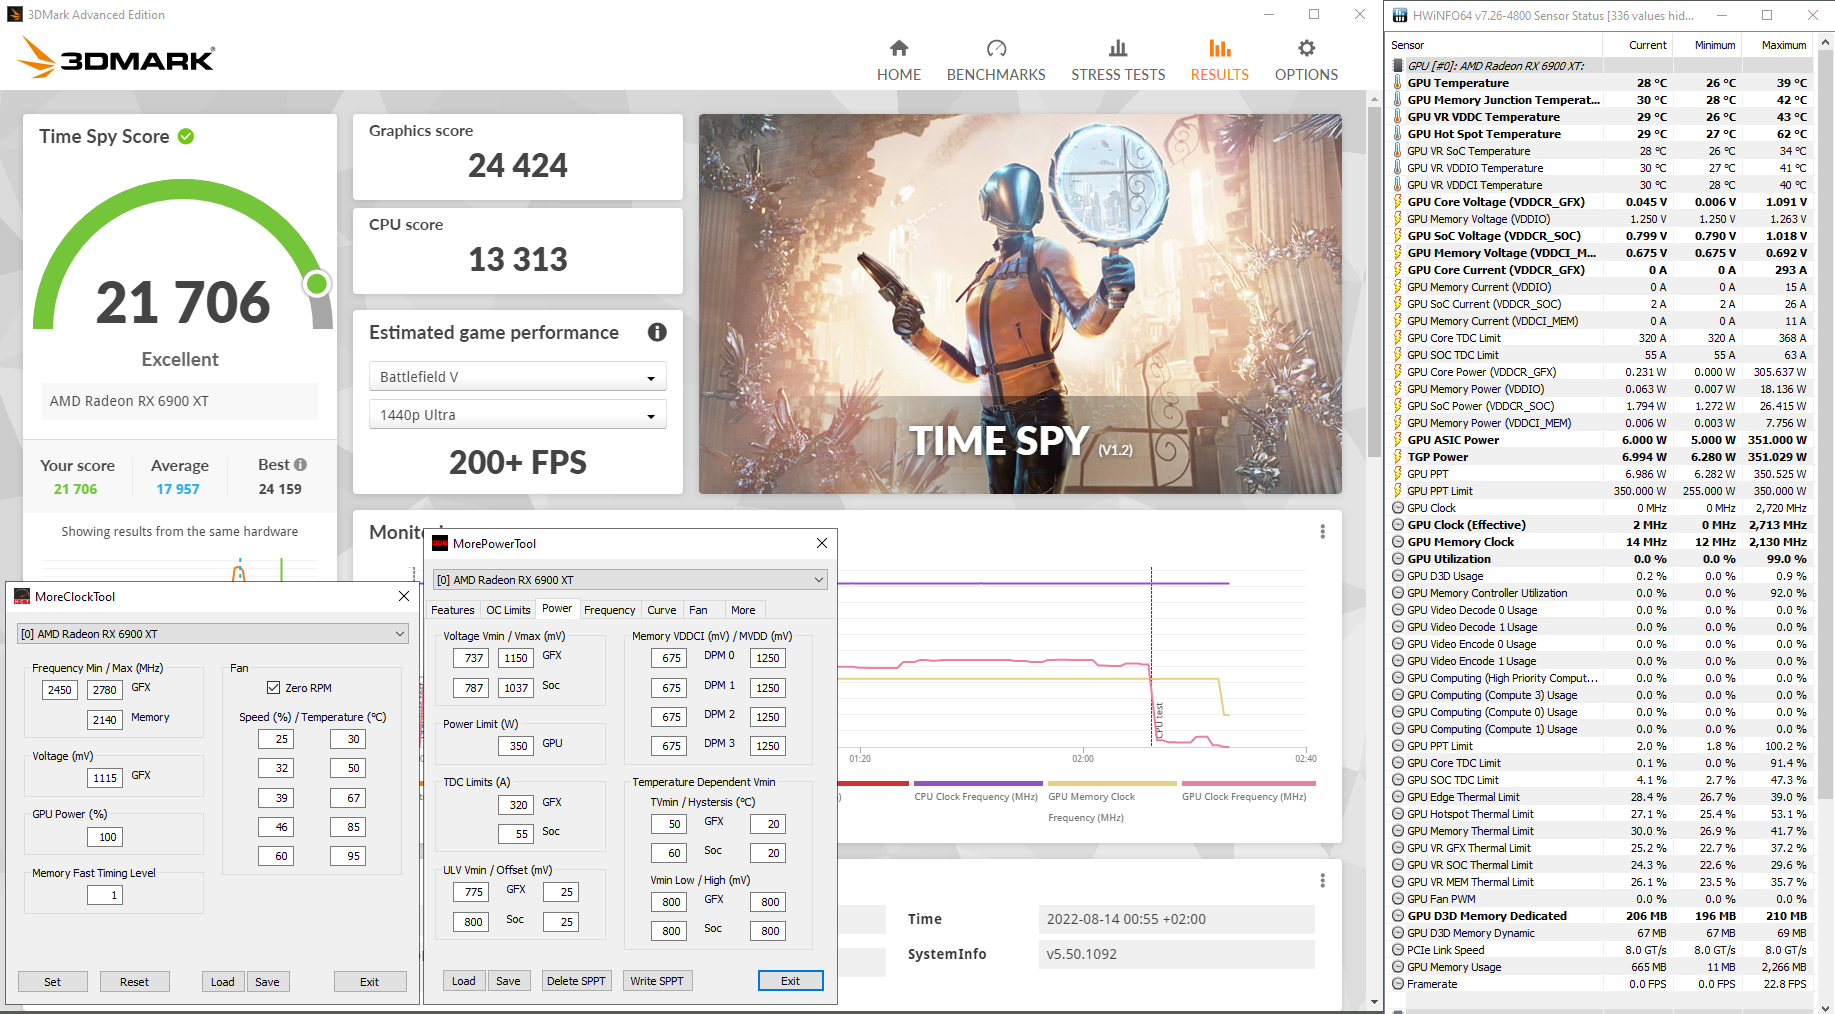Select the Results section in 3DMark
The image size is (1835, 1014).
[1219, 60]
